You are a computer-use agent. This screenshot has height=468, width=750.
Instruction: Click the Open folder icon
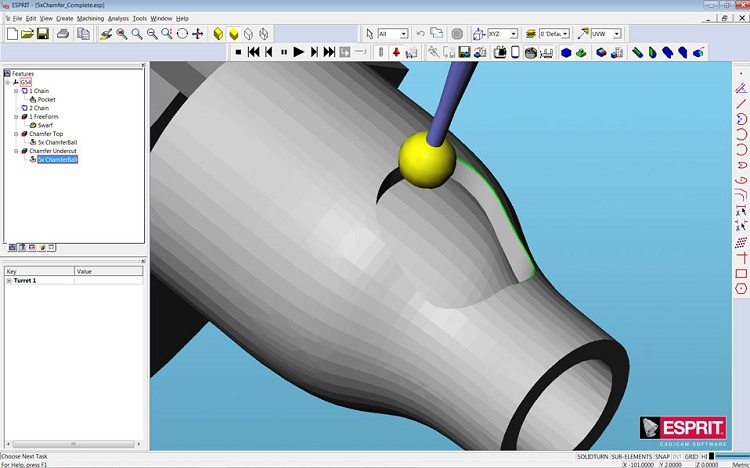point(27,34)
